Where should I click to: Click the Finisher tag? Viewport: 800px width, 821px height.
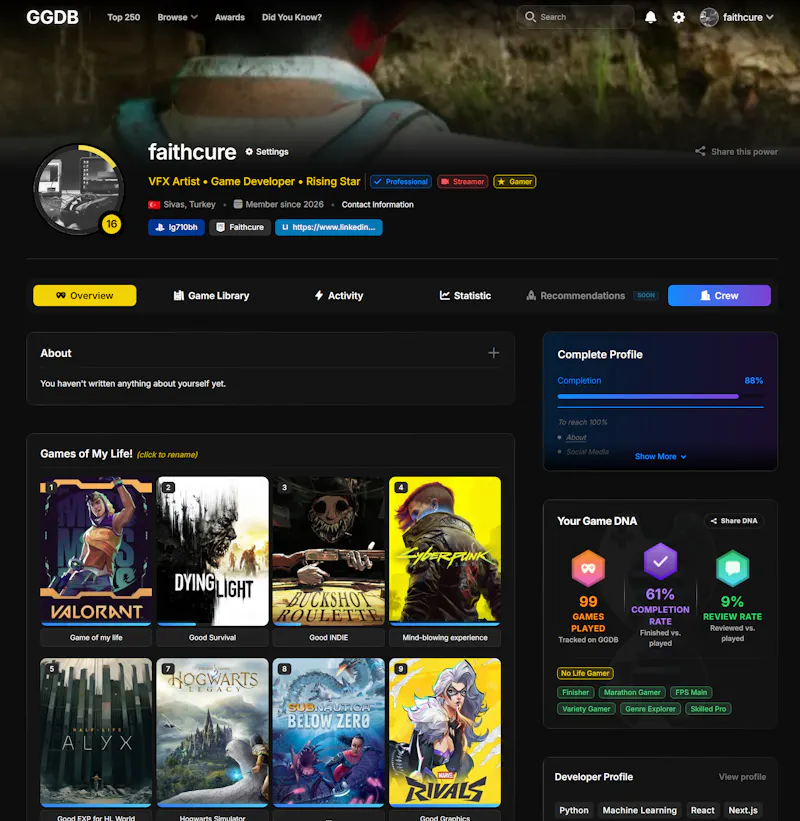(575, 692)
